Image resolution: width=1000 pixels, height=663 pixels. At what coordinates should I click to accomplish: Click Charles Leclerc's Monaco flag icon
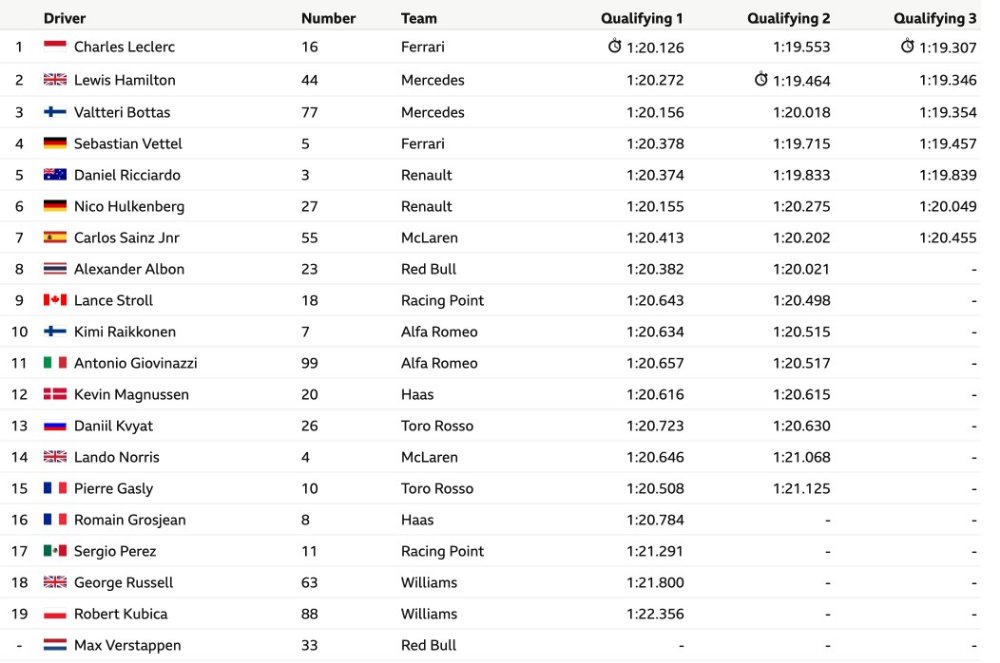coord(55,46)
